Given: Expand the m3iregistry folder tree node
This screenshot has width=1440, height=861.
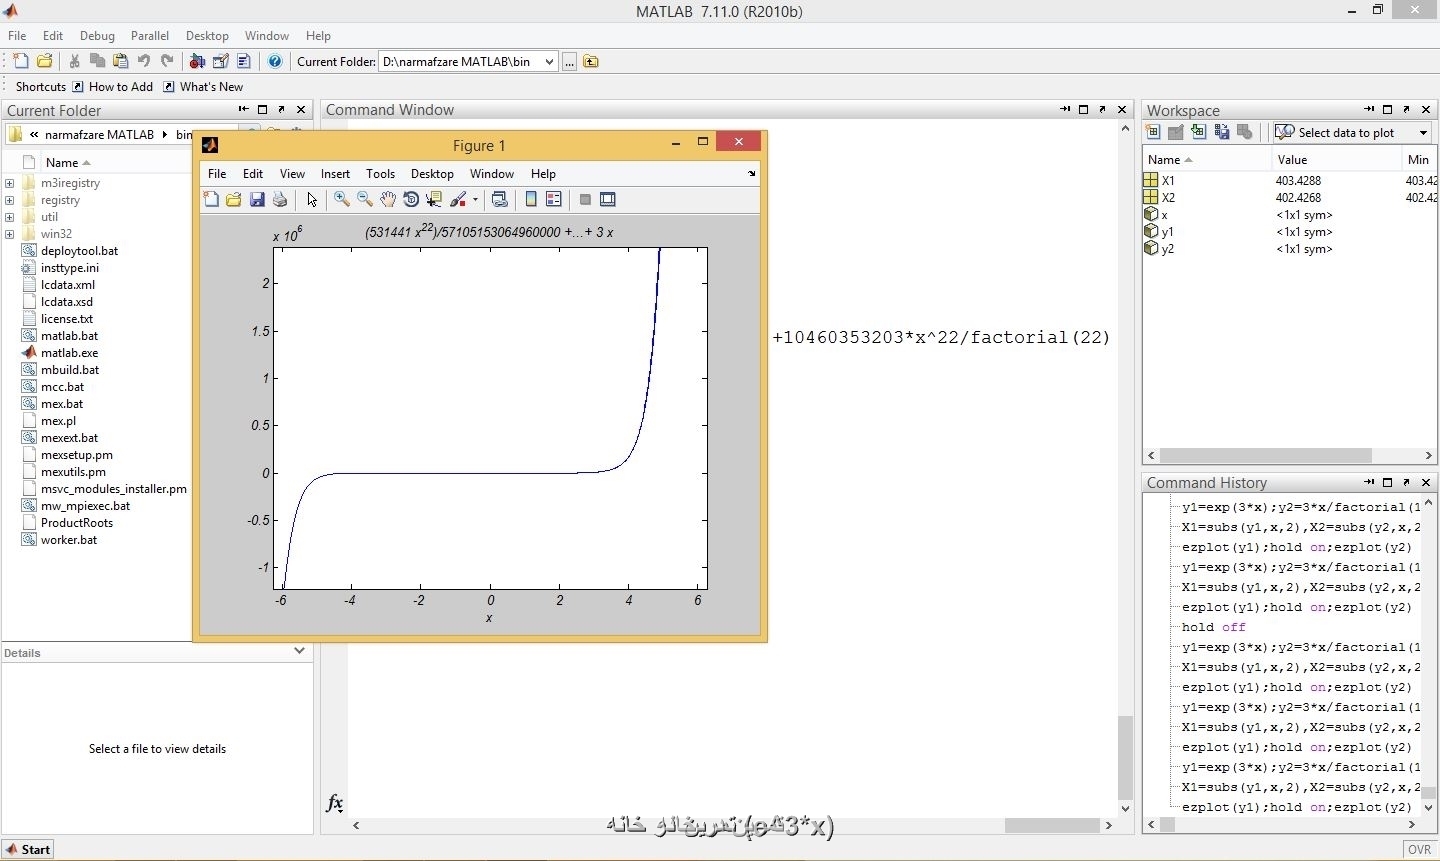Looking at the screenshot, I should (10, 183).
